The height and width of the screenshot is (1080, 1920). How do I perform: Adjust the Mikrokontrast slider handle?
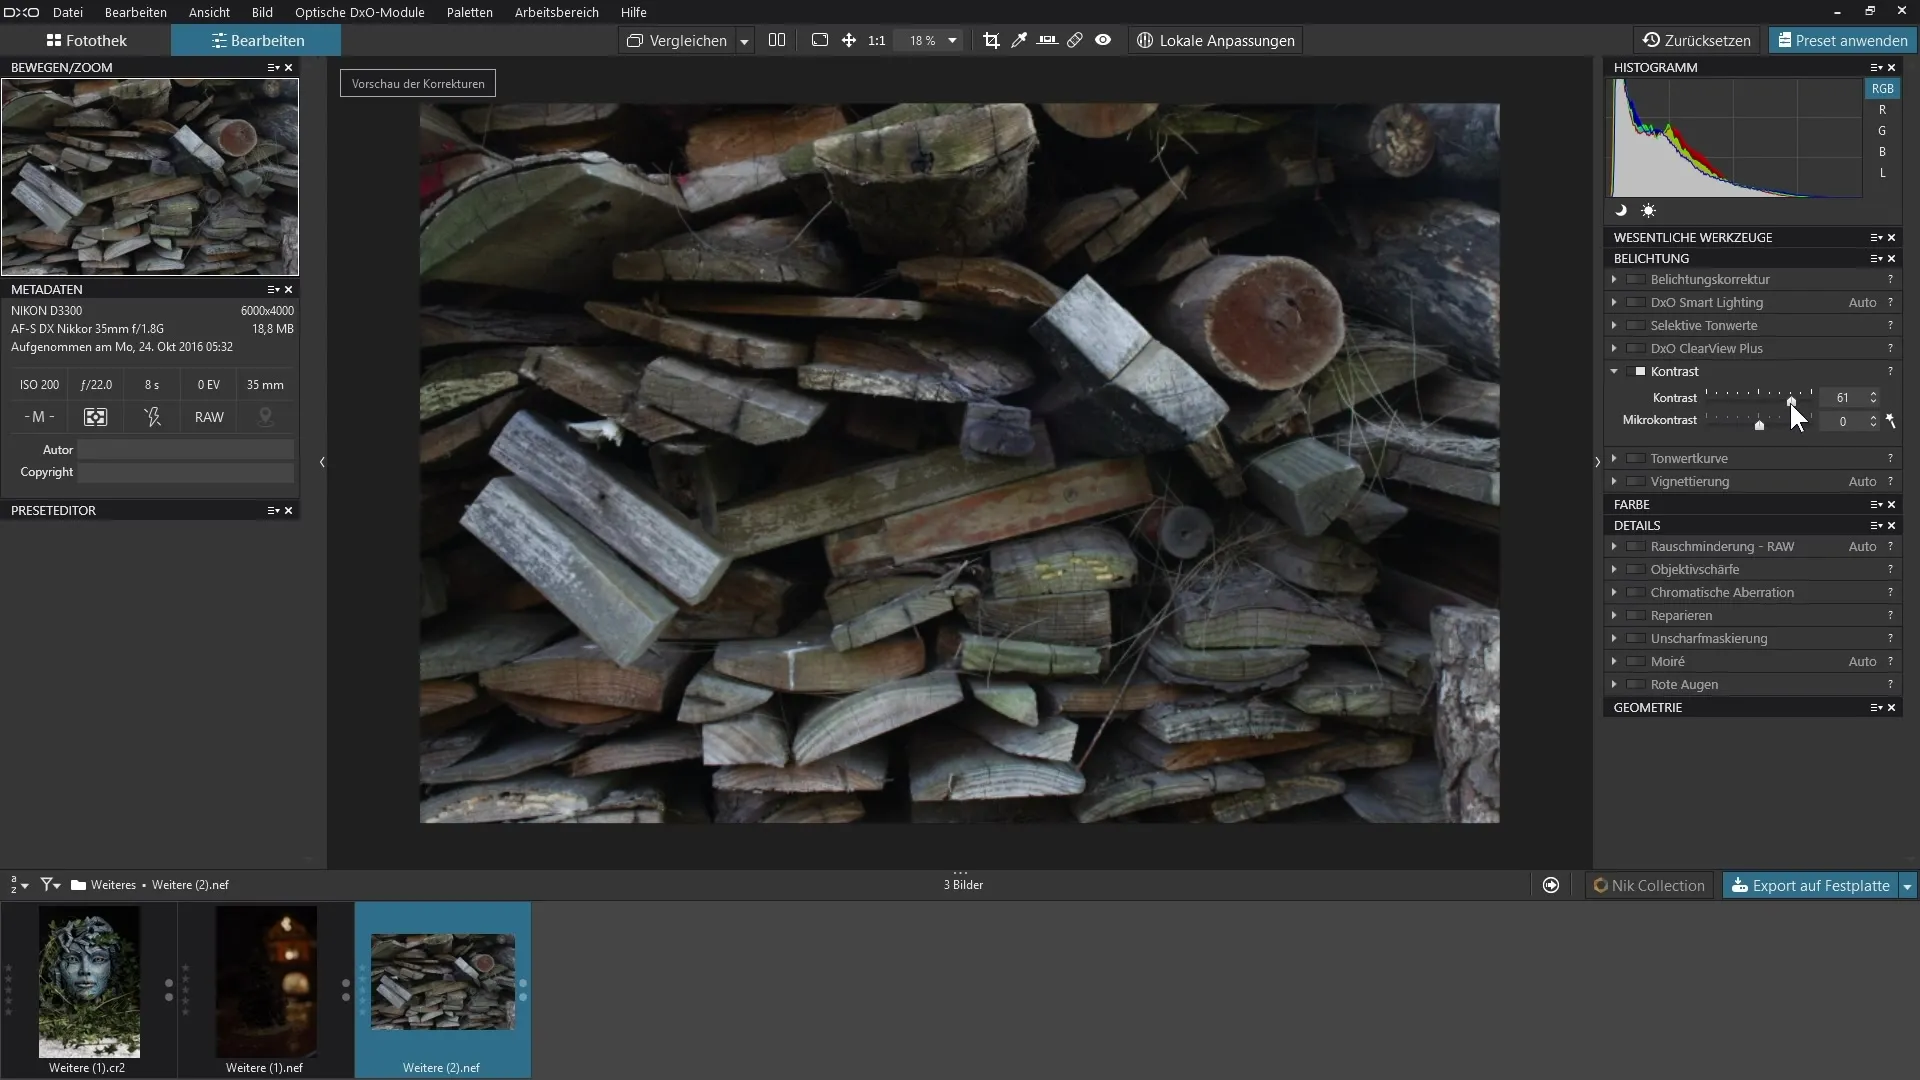click(1759, 425)
